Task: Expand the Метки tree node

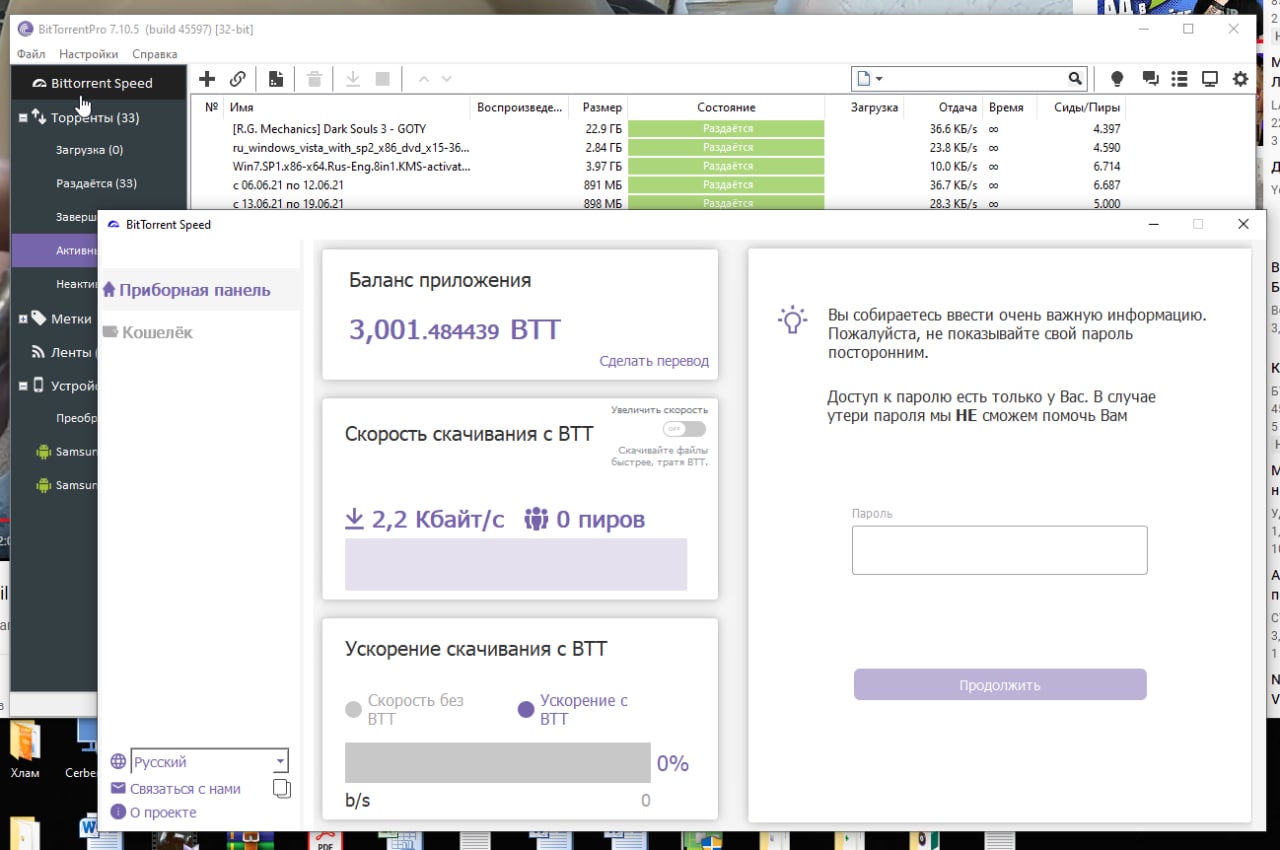Action: [x=23, y=319]
